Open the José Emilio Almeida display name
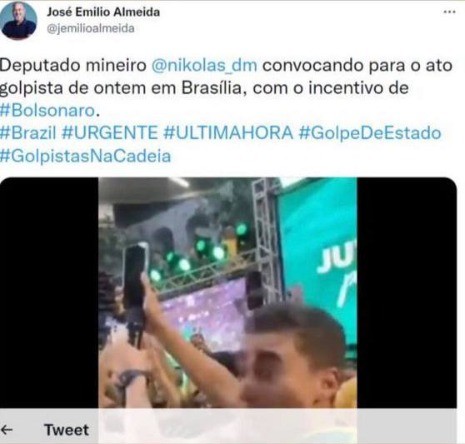This screenshot has height=444, width=465. pos(103,12)
